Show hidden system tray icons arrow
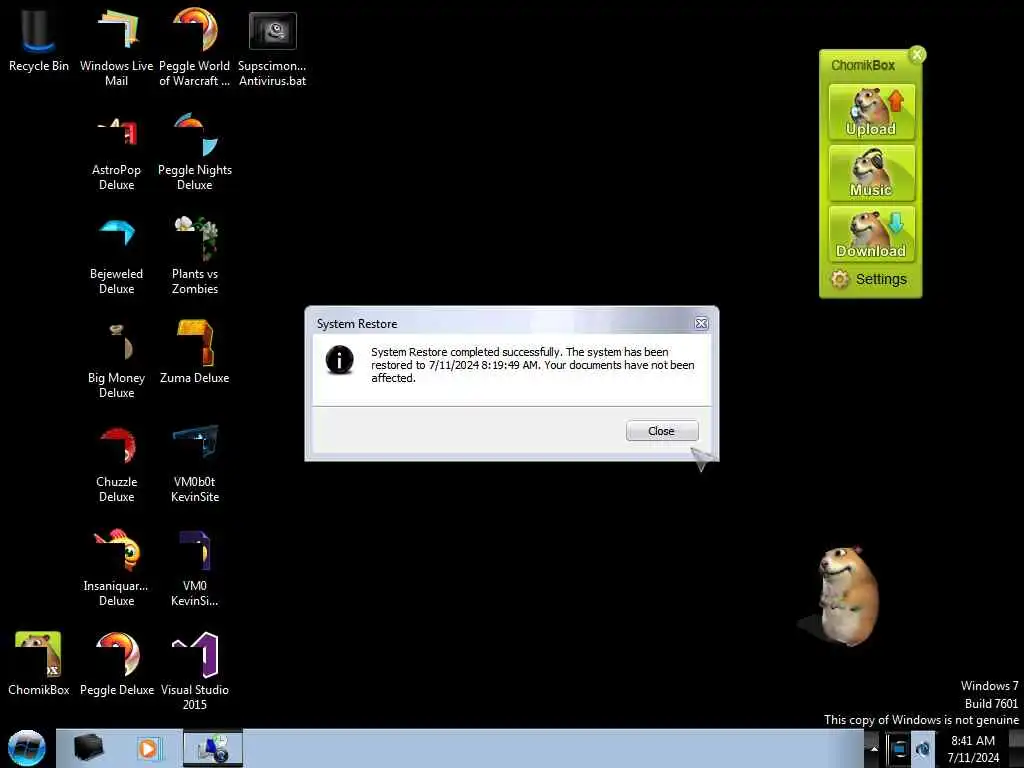 pyautogui.click(x=874, y=748)
